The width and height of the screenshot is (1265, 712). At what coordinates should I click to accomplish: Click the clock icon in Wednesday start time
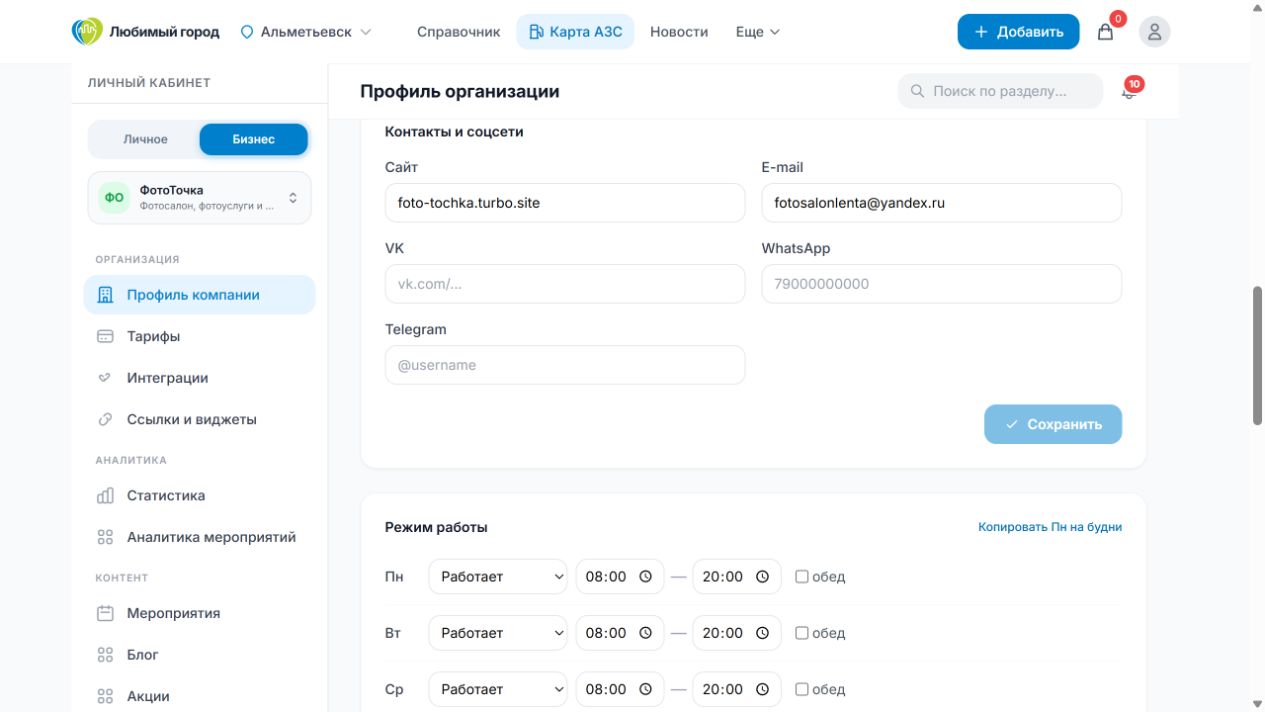tap(645, 689)
